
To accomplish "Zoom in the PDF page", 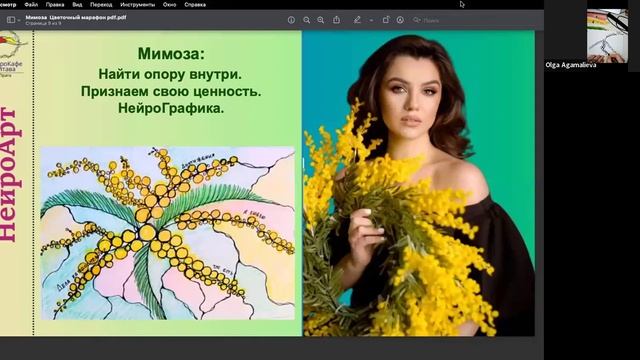I will [321, 20].
